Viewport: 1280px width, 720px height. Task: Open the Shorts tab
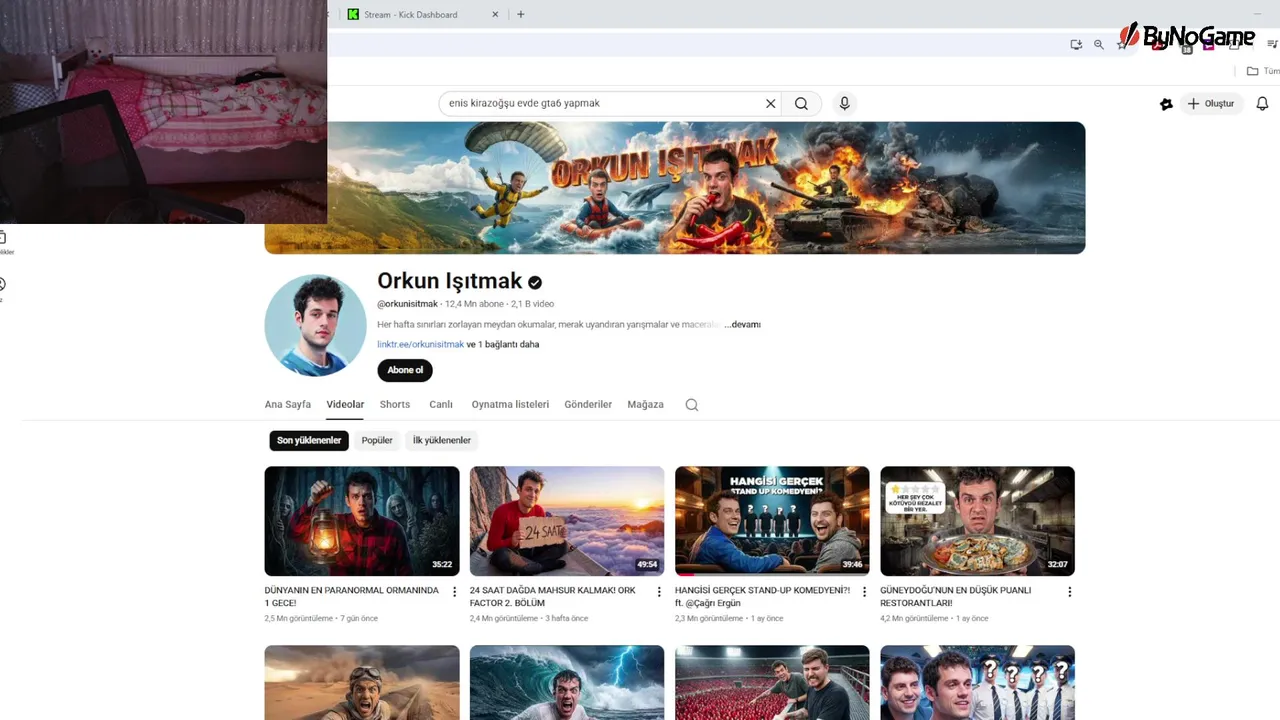[x=395, y=404]
